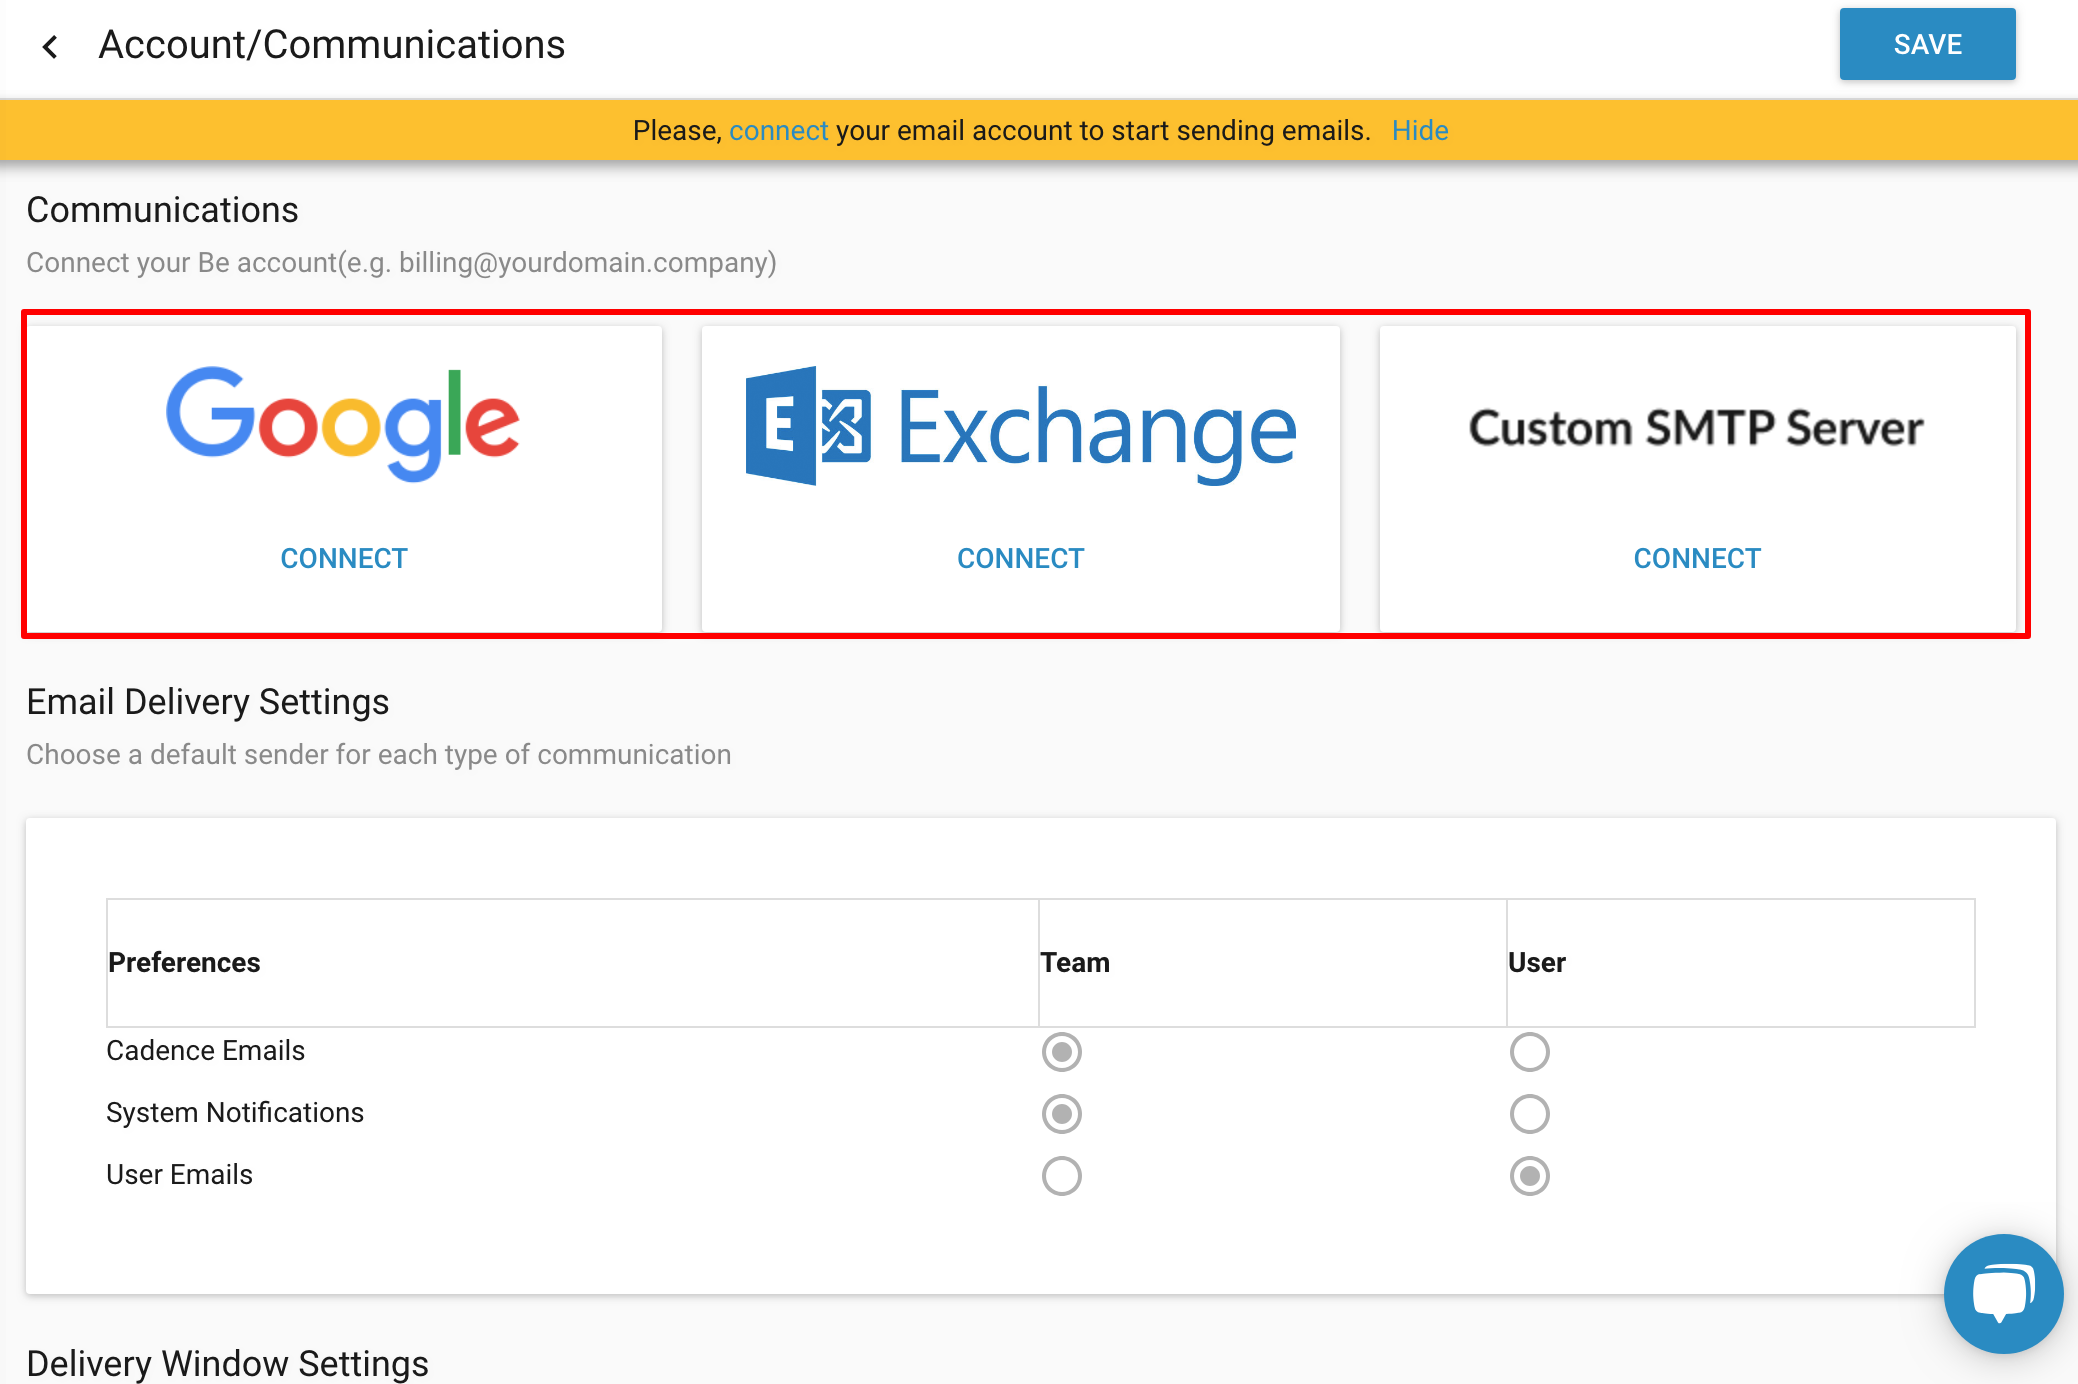
Task: Select Team for System Notifications
Action: point(1062,1114)
